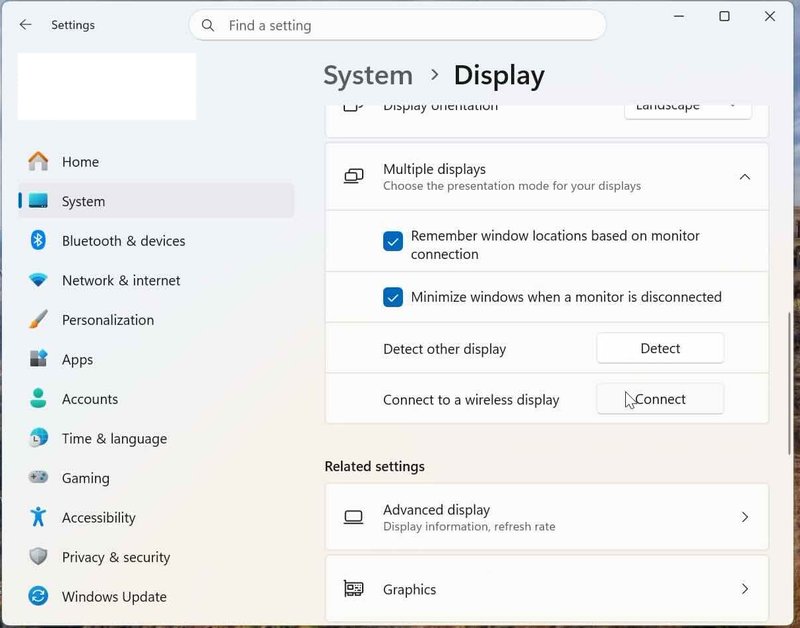The height and width of the screenshot is (628, 800).
Task: Select the Apps label in sidebar
Action: [78, 360]
